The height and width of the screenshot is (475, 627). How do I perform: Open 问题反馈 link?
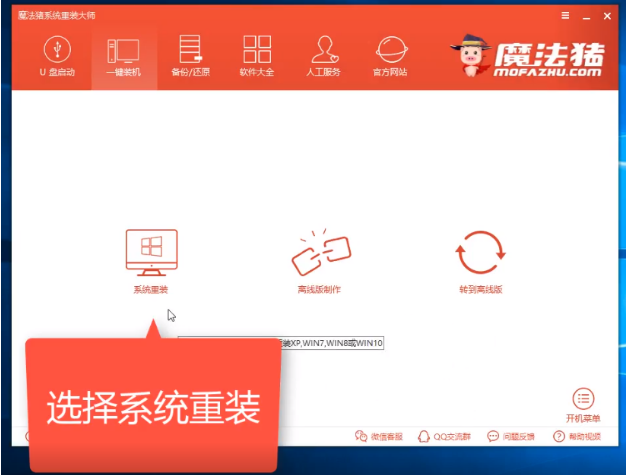(511, 436)
